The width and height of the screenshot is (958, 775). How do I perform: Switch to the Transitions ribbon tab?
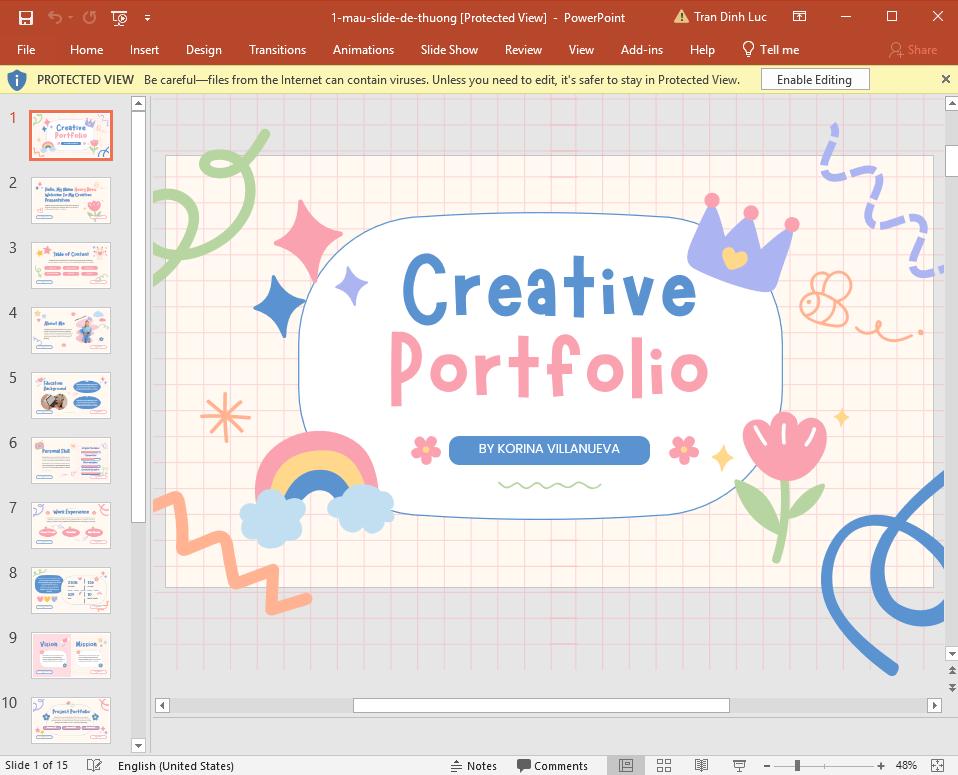click(277, 49)
